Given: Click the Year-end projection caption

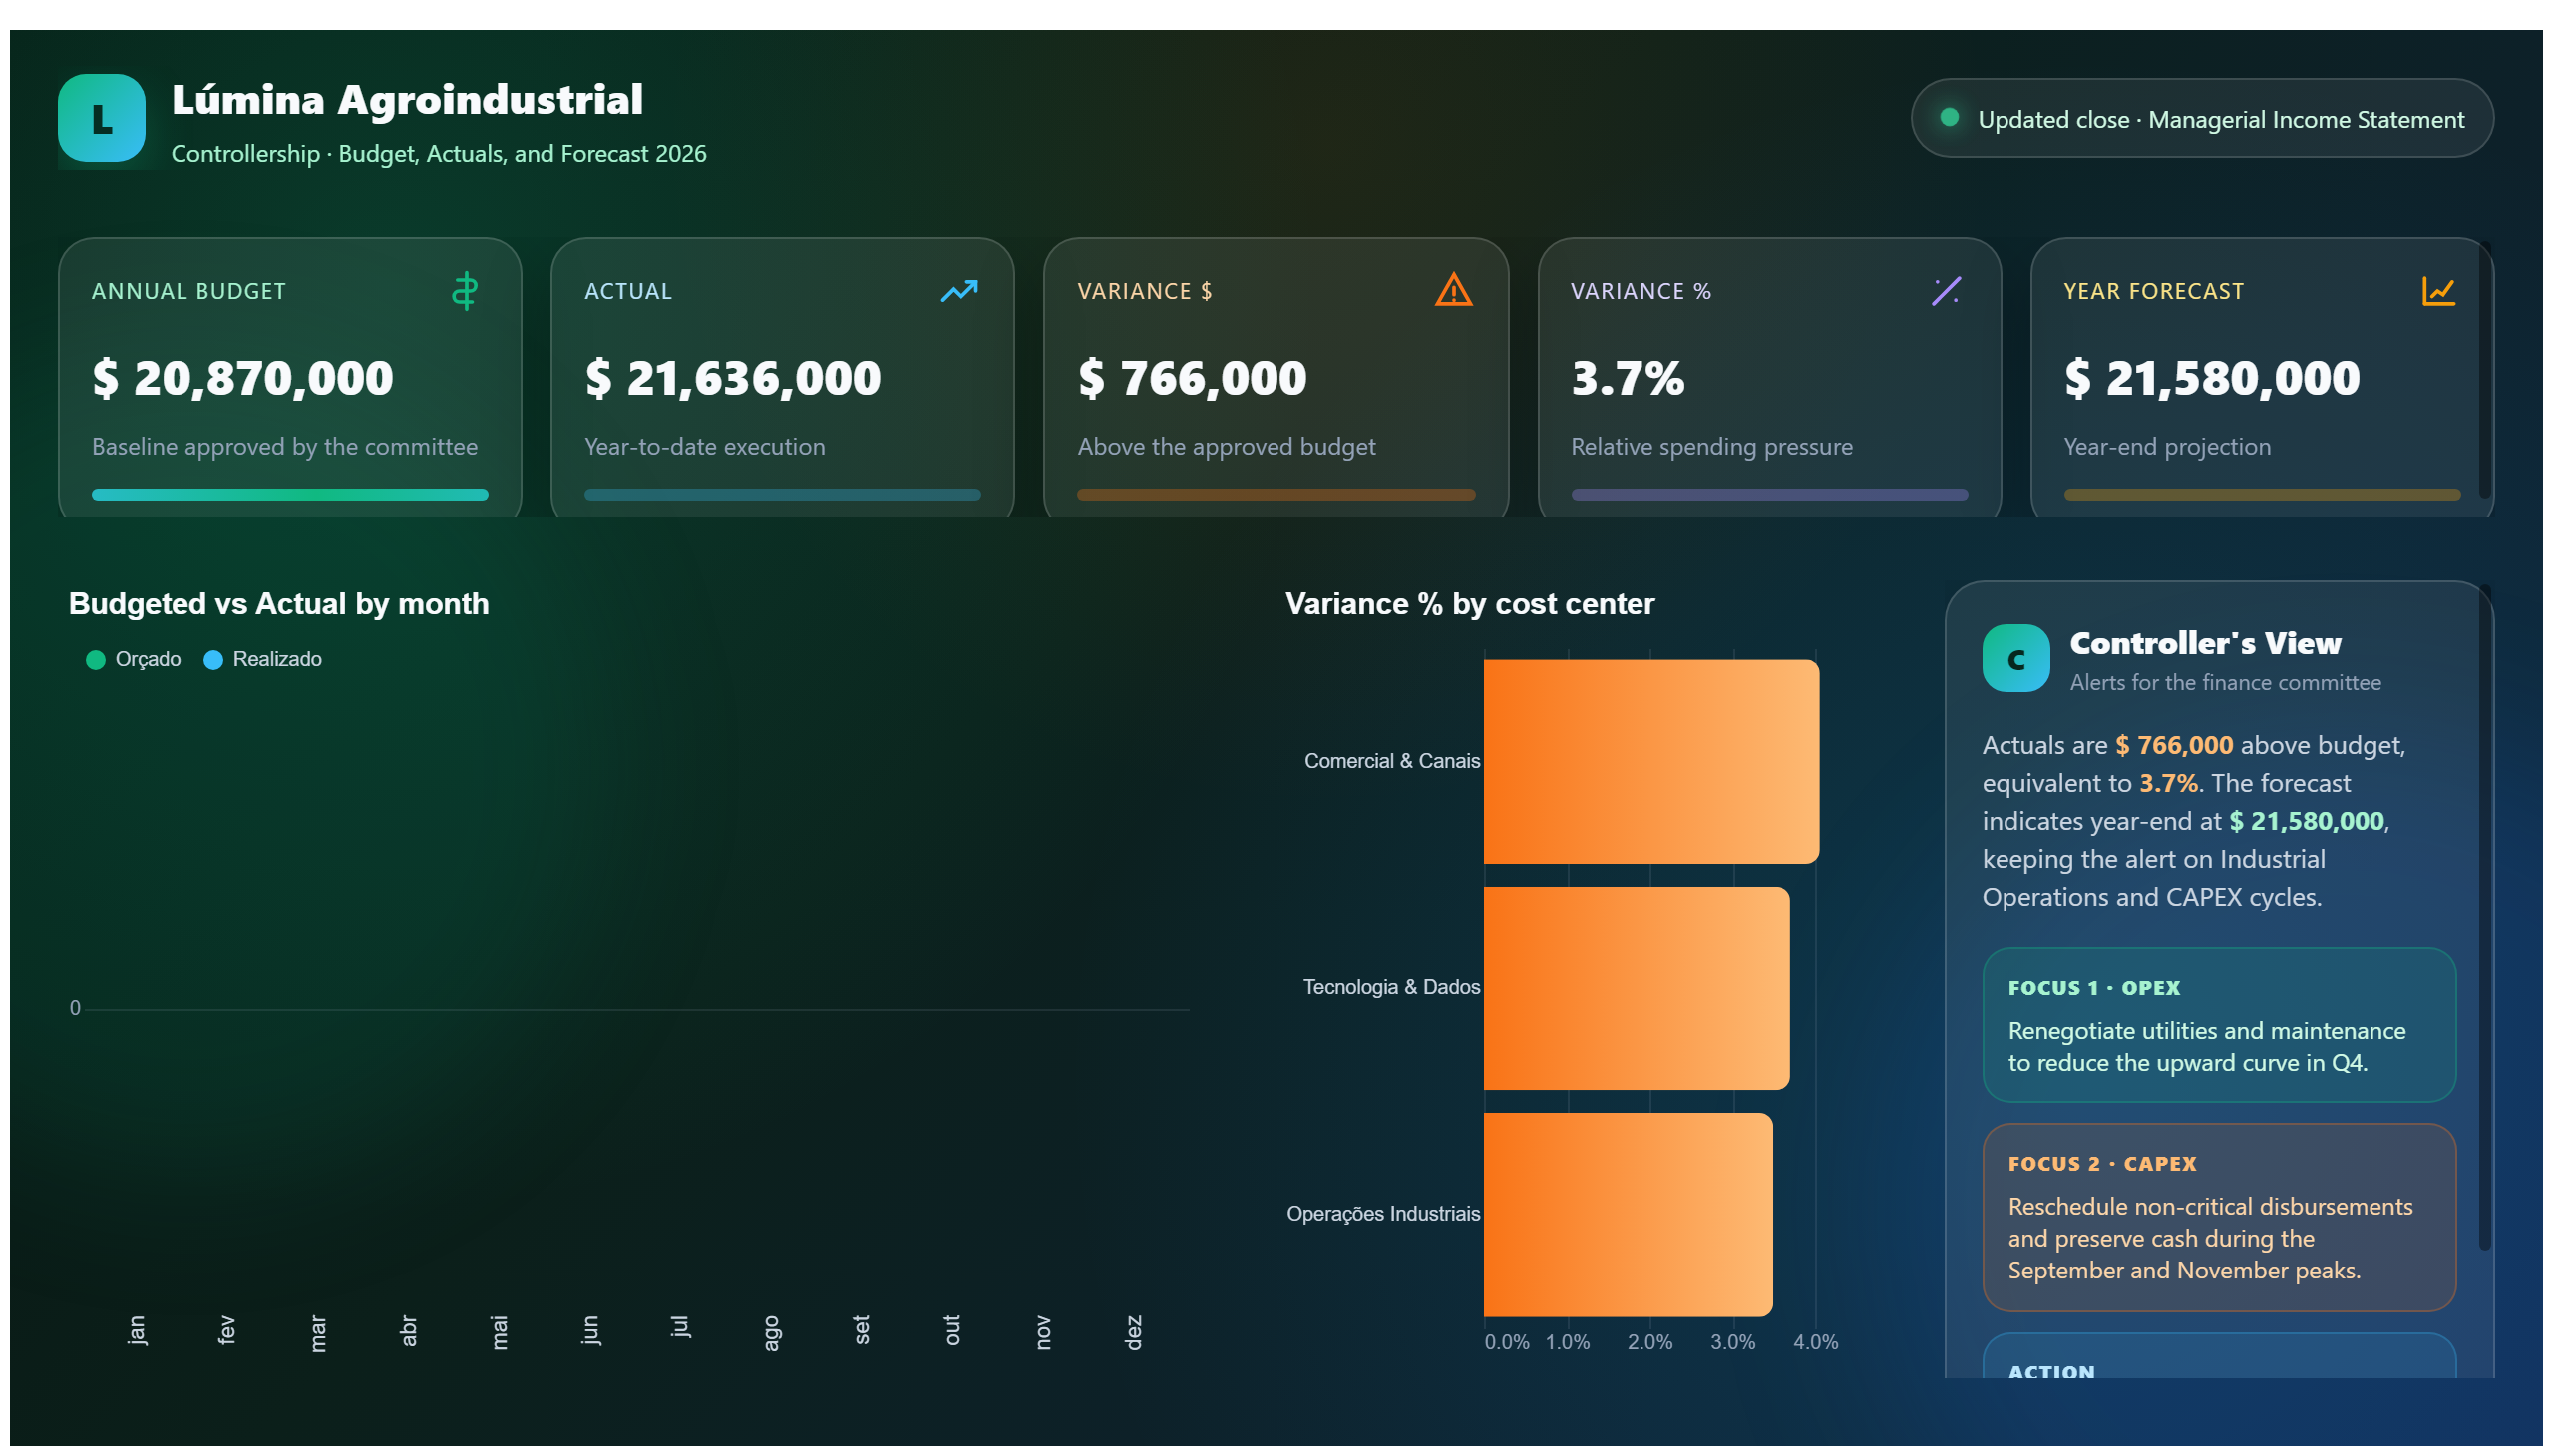Looking at the screenshot, I should click(2166, 447).
